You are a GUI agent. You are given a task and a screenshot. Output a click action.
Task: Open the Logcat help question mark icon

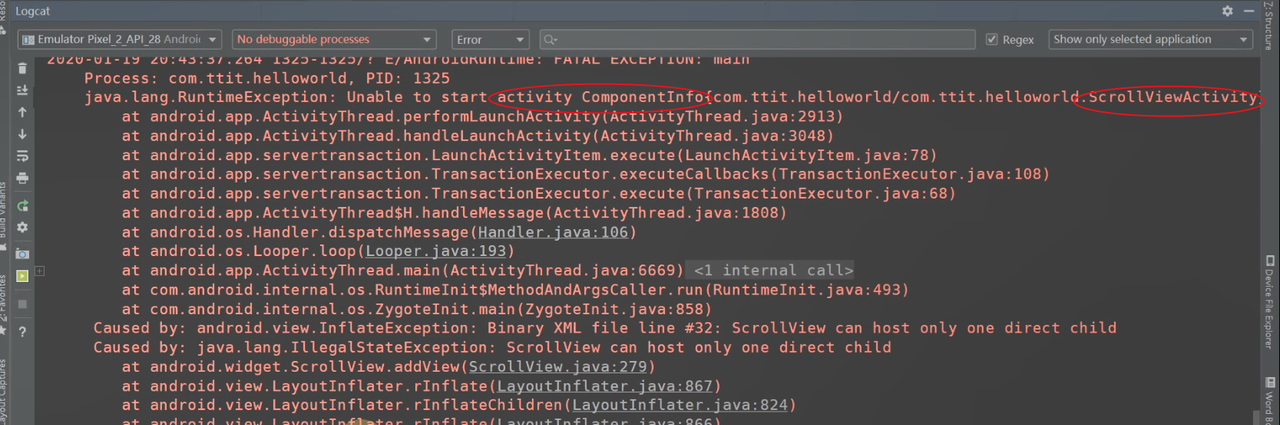[x=22, y=332]
